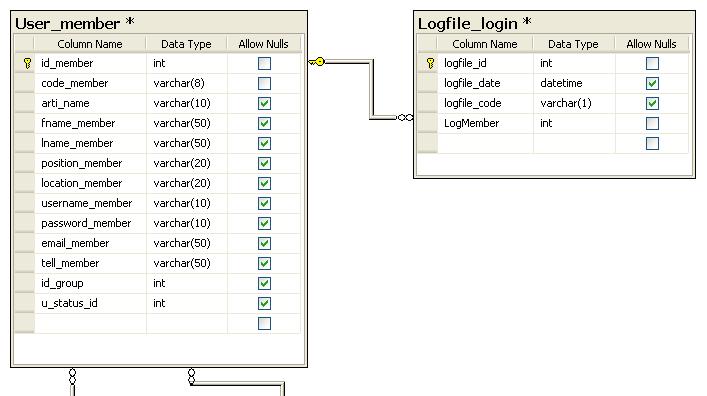Click the logfile_date column name cell
Image resolution: width=707 pixels, height=396 pixels.
(485, 83)
